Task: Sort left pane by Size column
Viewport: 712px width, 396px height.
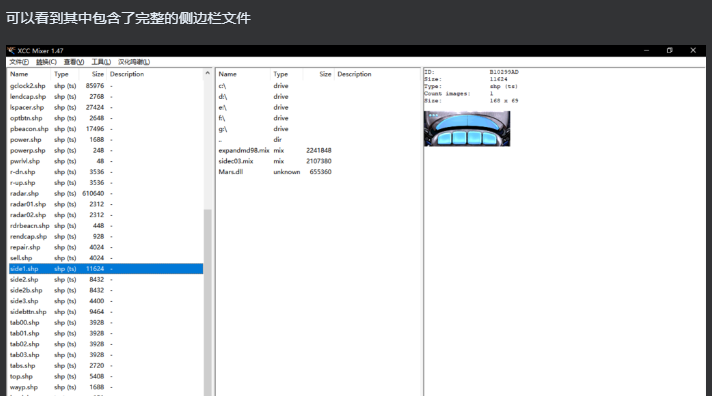Action: (93, 74)
